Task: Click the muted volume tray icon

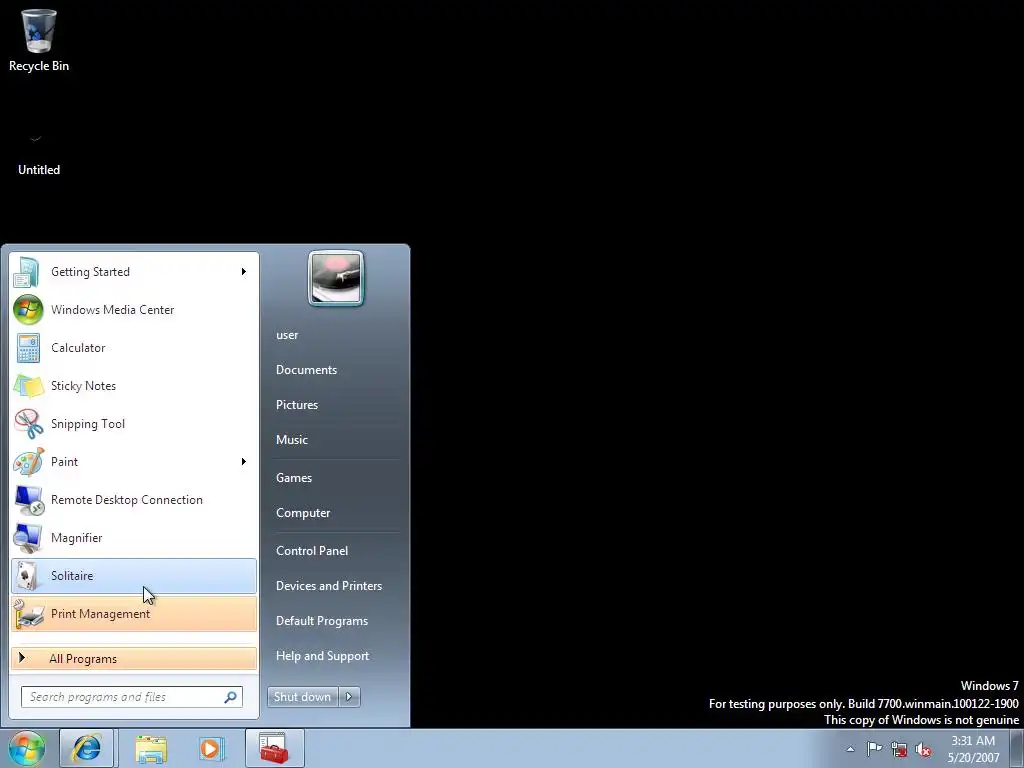Action: [923, 750]
